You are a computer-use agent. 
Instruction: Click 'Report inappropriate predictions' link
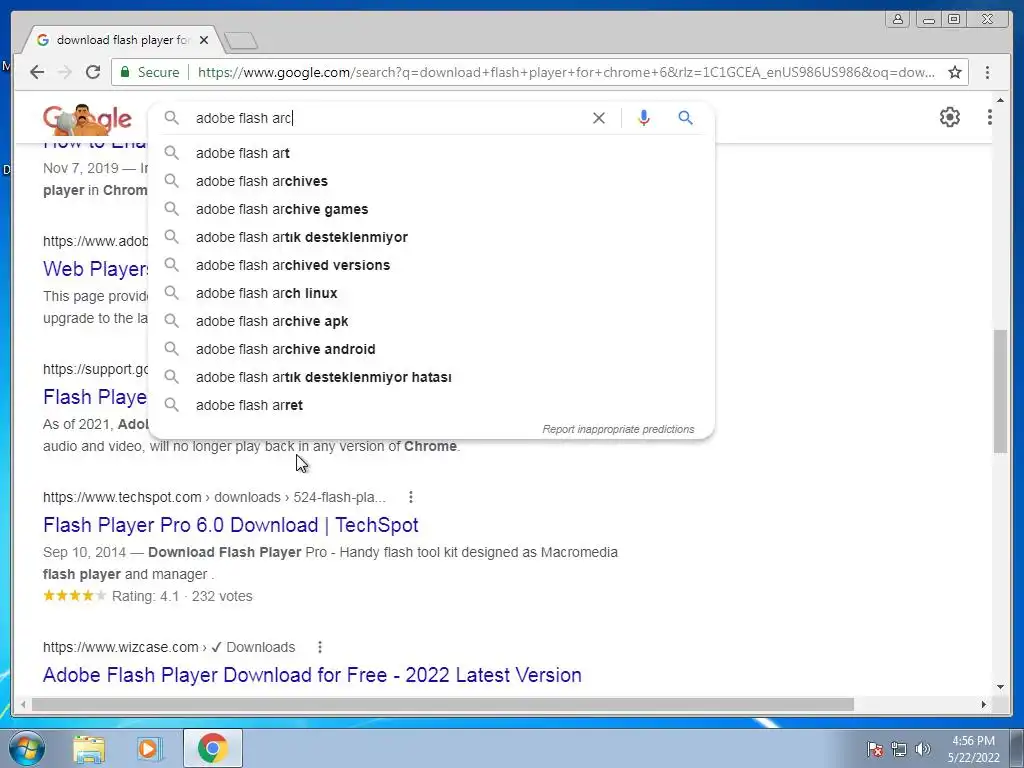coord(618,430)
